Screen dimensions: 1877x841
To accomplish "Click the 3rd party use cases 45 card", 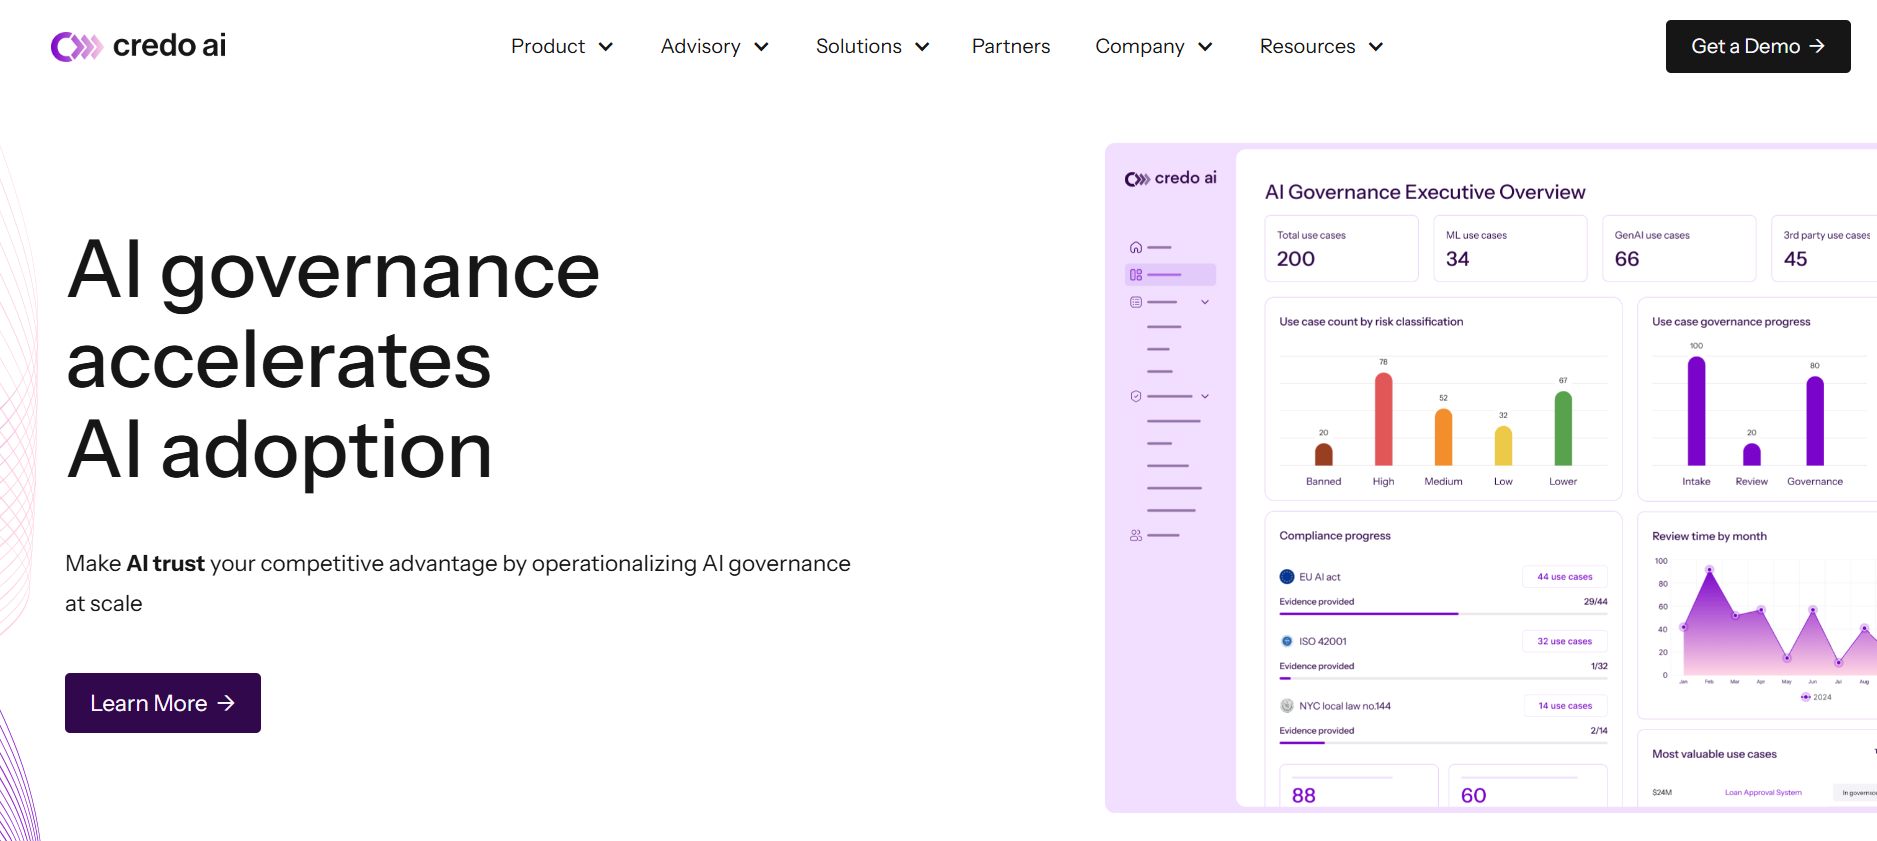I will [x=1824, y=248].
